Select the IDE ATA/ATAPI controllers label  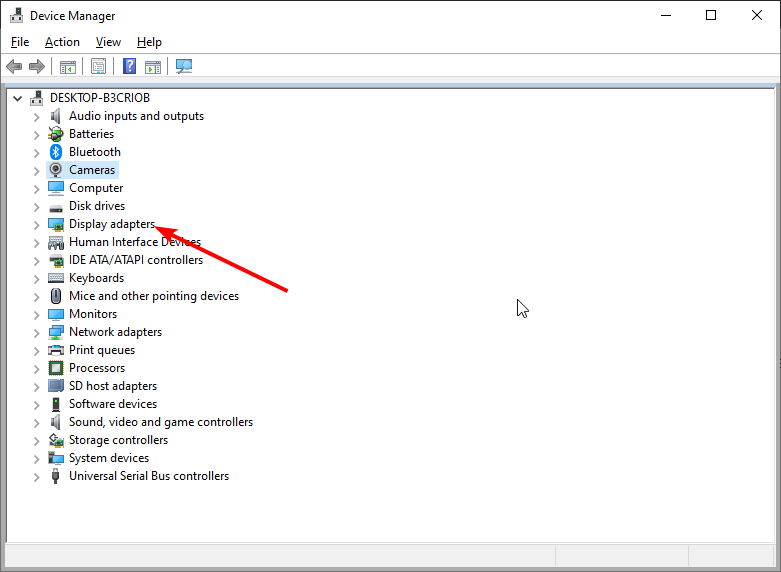click(x=136, y=260)
